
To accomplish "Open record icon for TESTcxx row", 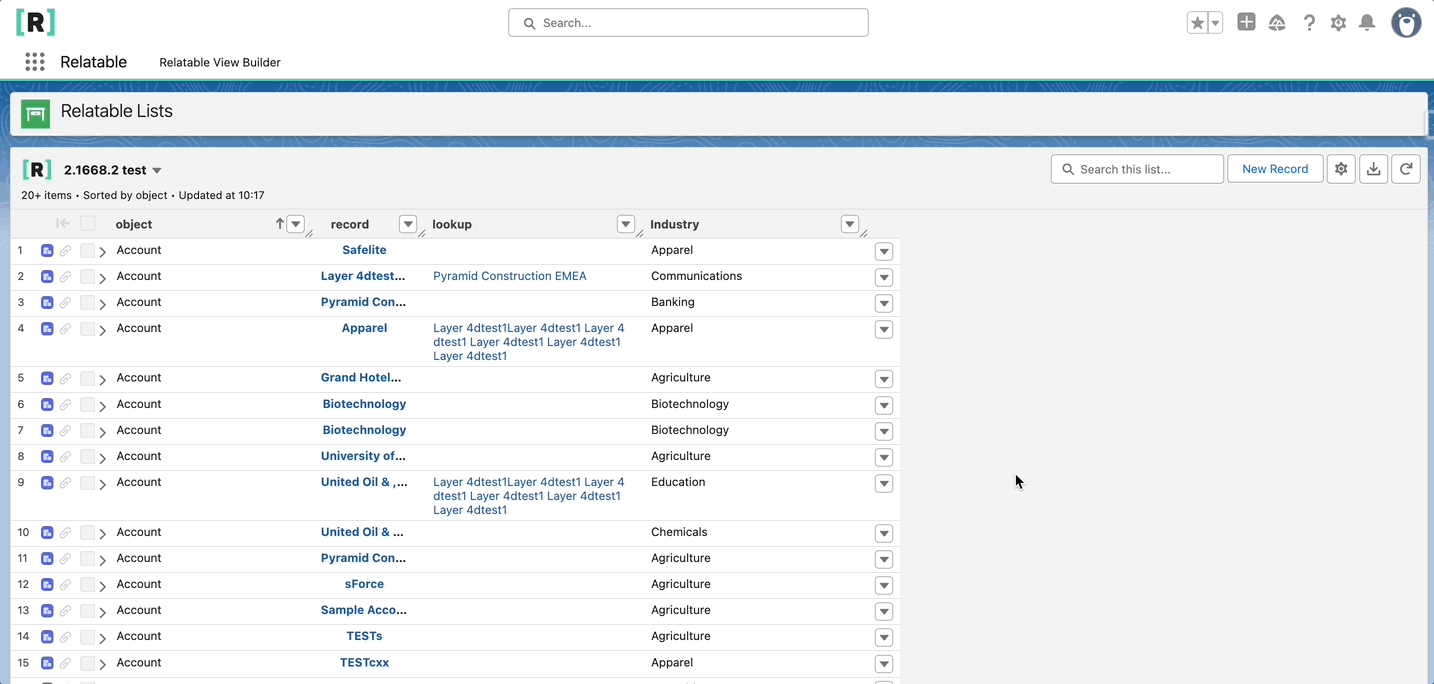I will 47,663.
